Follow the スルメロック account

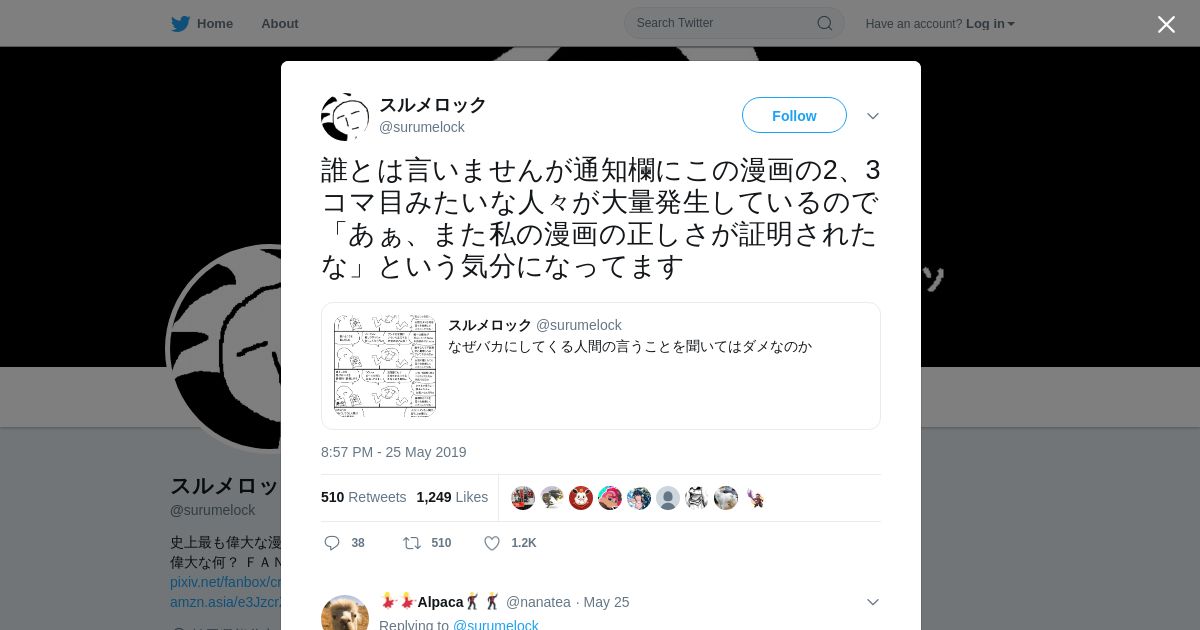click(794, 115)
